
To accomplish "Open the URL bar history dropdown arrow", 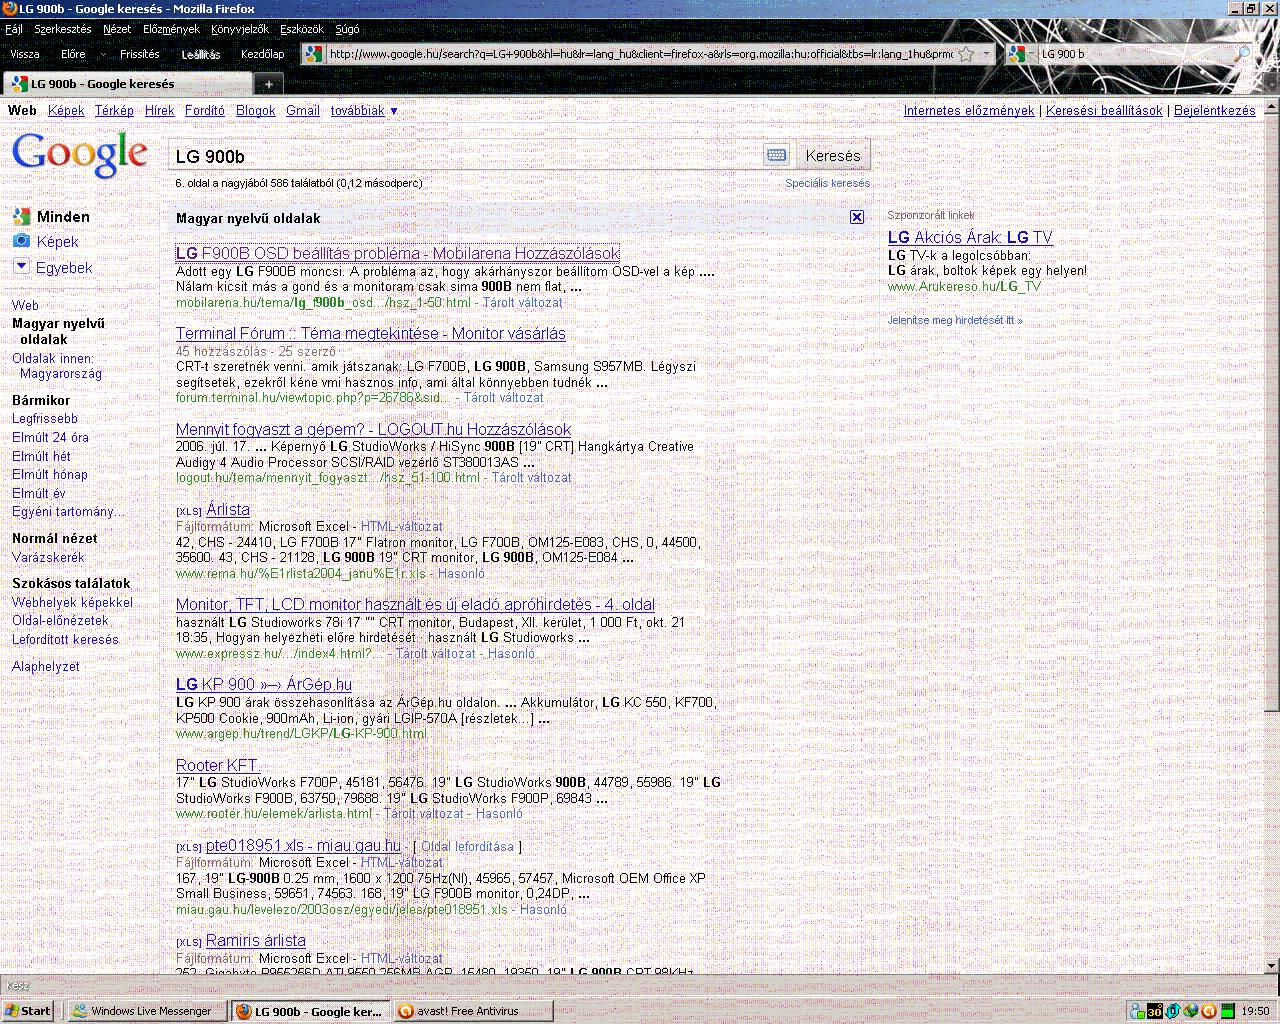I will coord(986,54).
